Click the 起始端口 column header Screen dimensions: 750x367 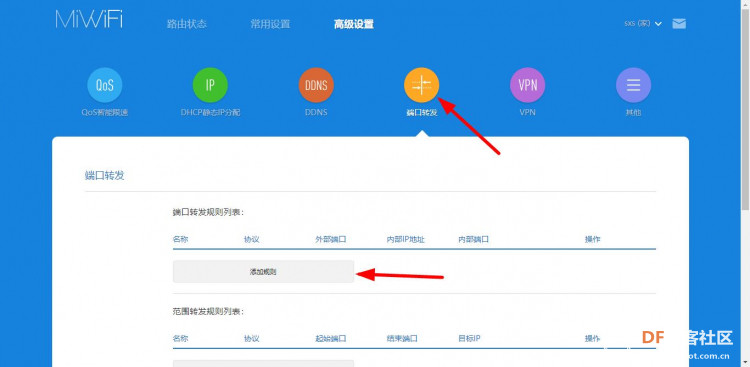click(x=331, y=339)
